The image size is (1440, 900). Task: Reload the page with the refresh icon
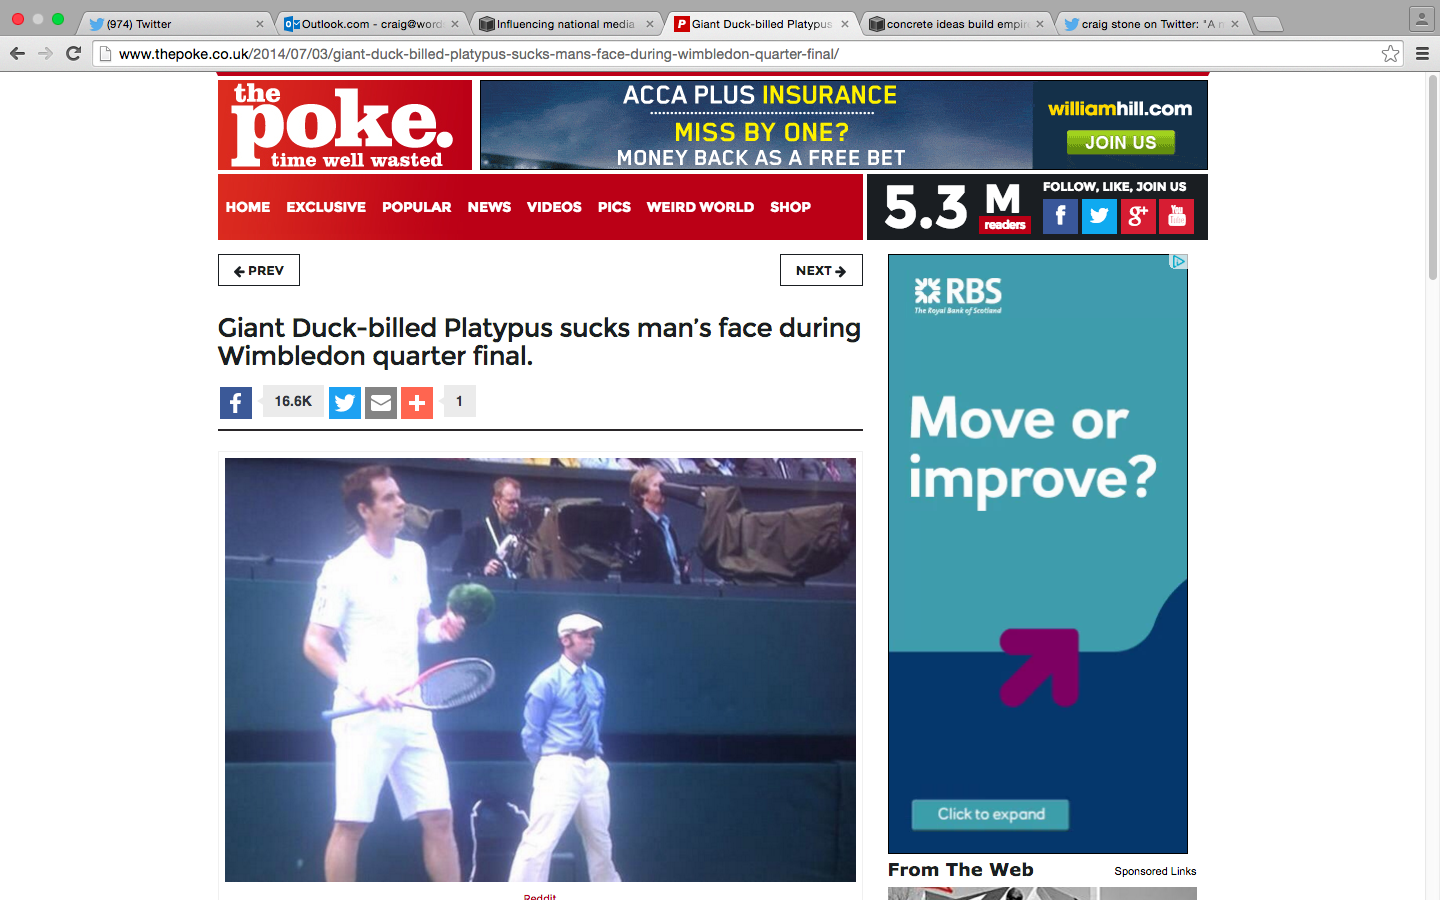pyautogui.click(x=73, y=53)
